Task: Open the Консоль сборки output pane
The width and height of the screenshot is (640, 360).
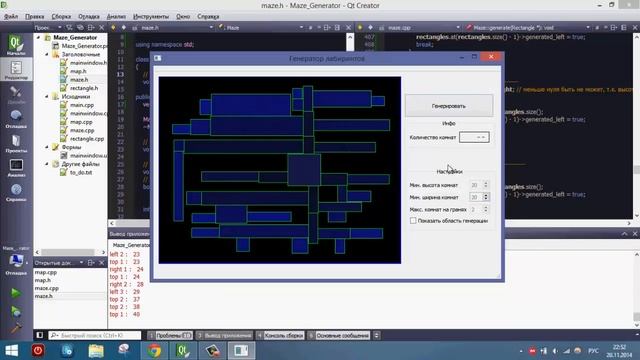Action: coord(280,336)
